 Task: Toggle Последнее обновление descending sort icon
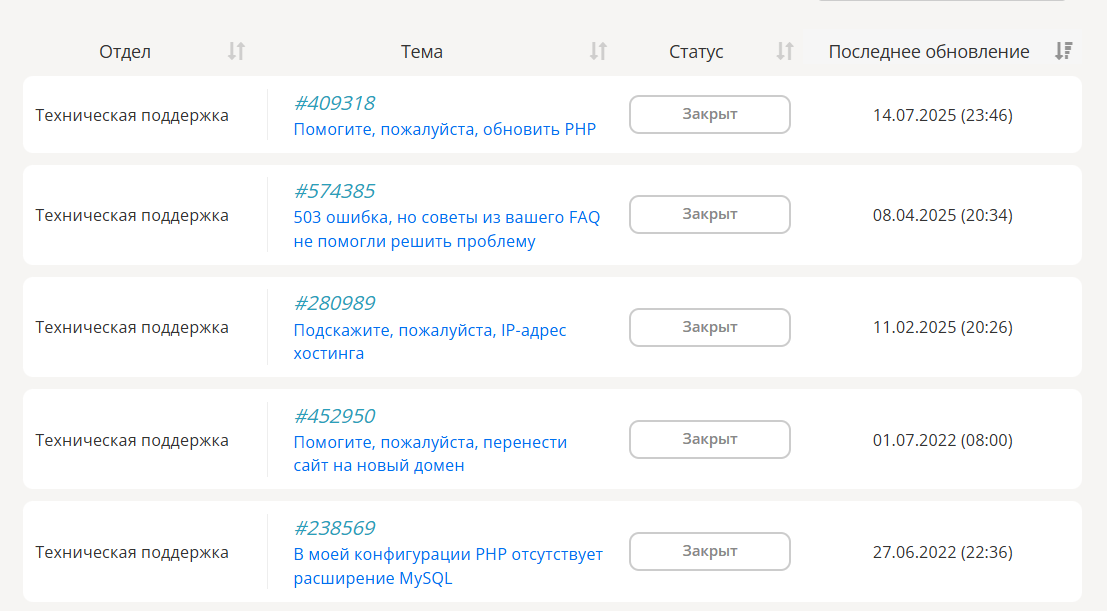[x=1064, y=51]
